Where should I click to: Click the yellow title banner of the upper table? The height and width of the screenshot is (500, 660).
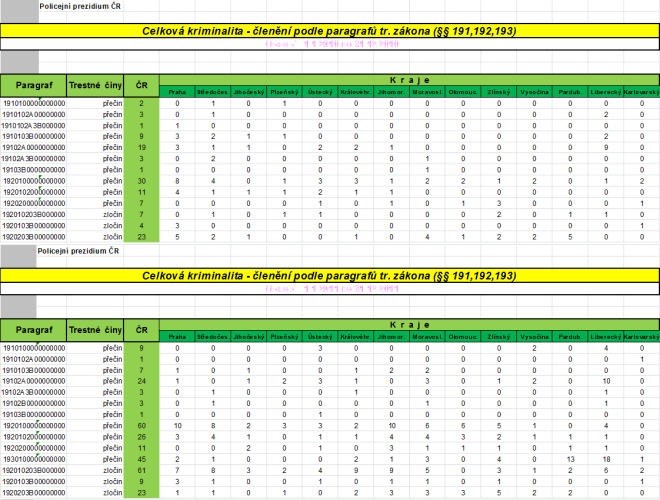(x=330, y=32)
